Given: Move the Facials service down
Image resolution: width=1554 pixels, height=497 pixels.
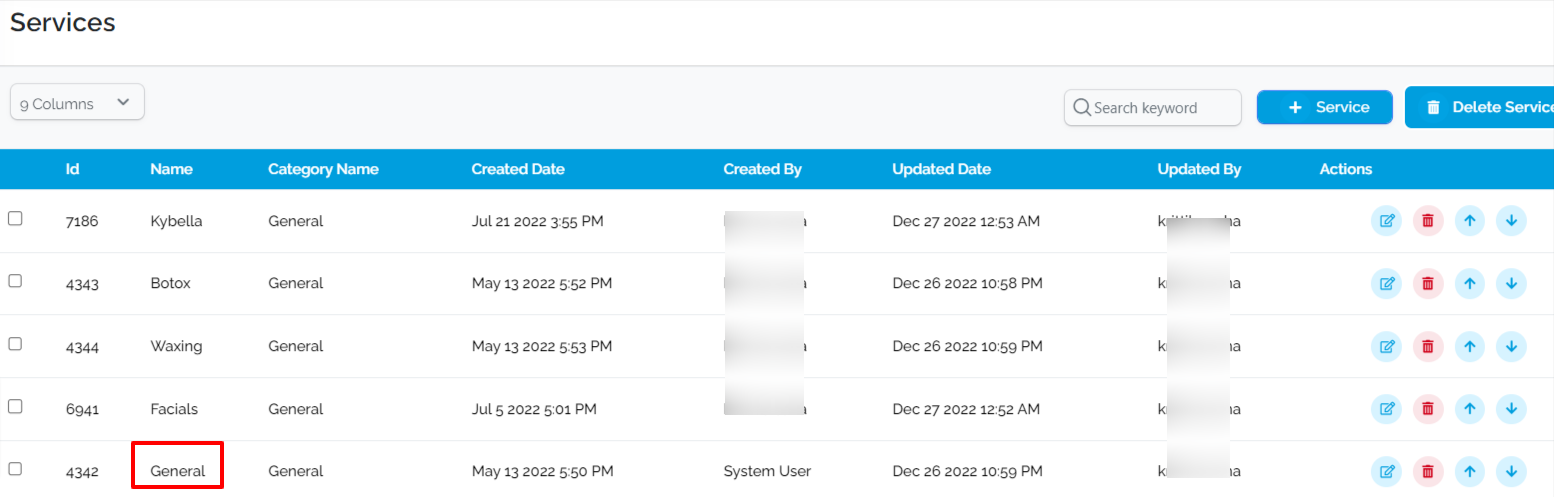Looking at the screenshot, I should (1511, 409).
